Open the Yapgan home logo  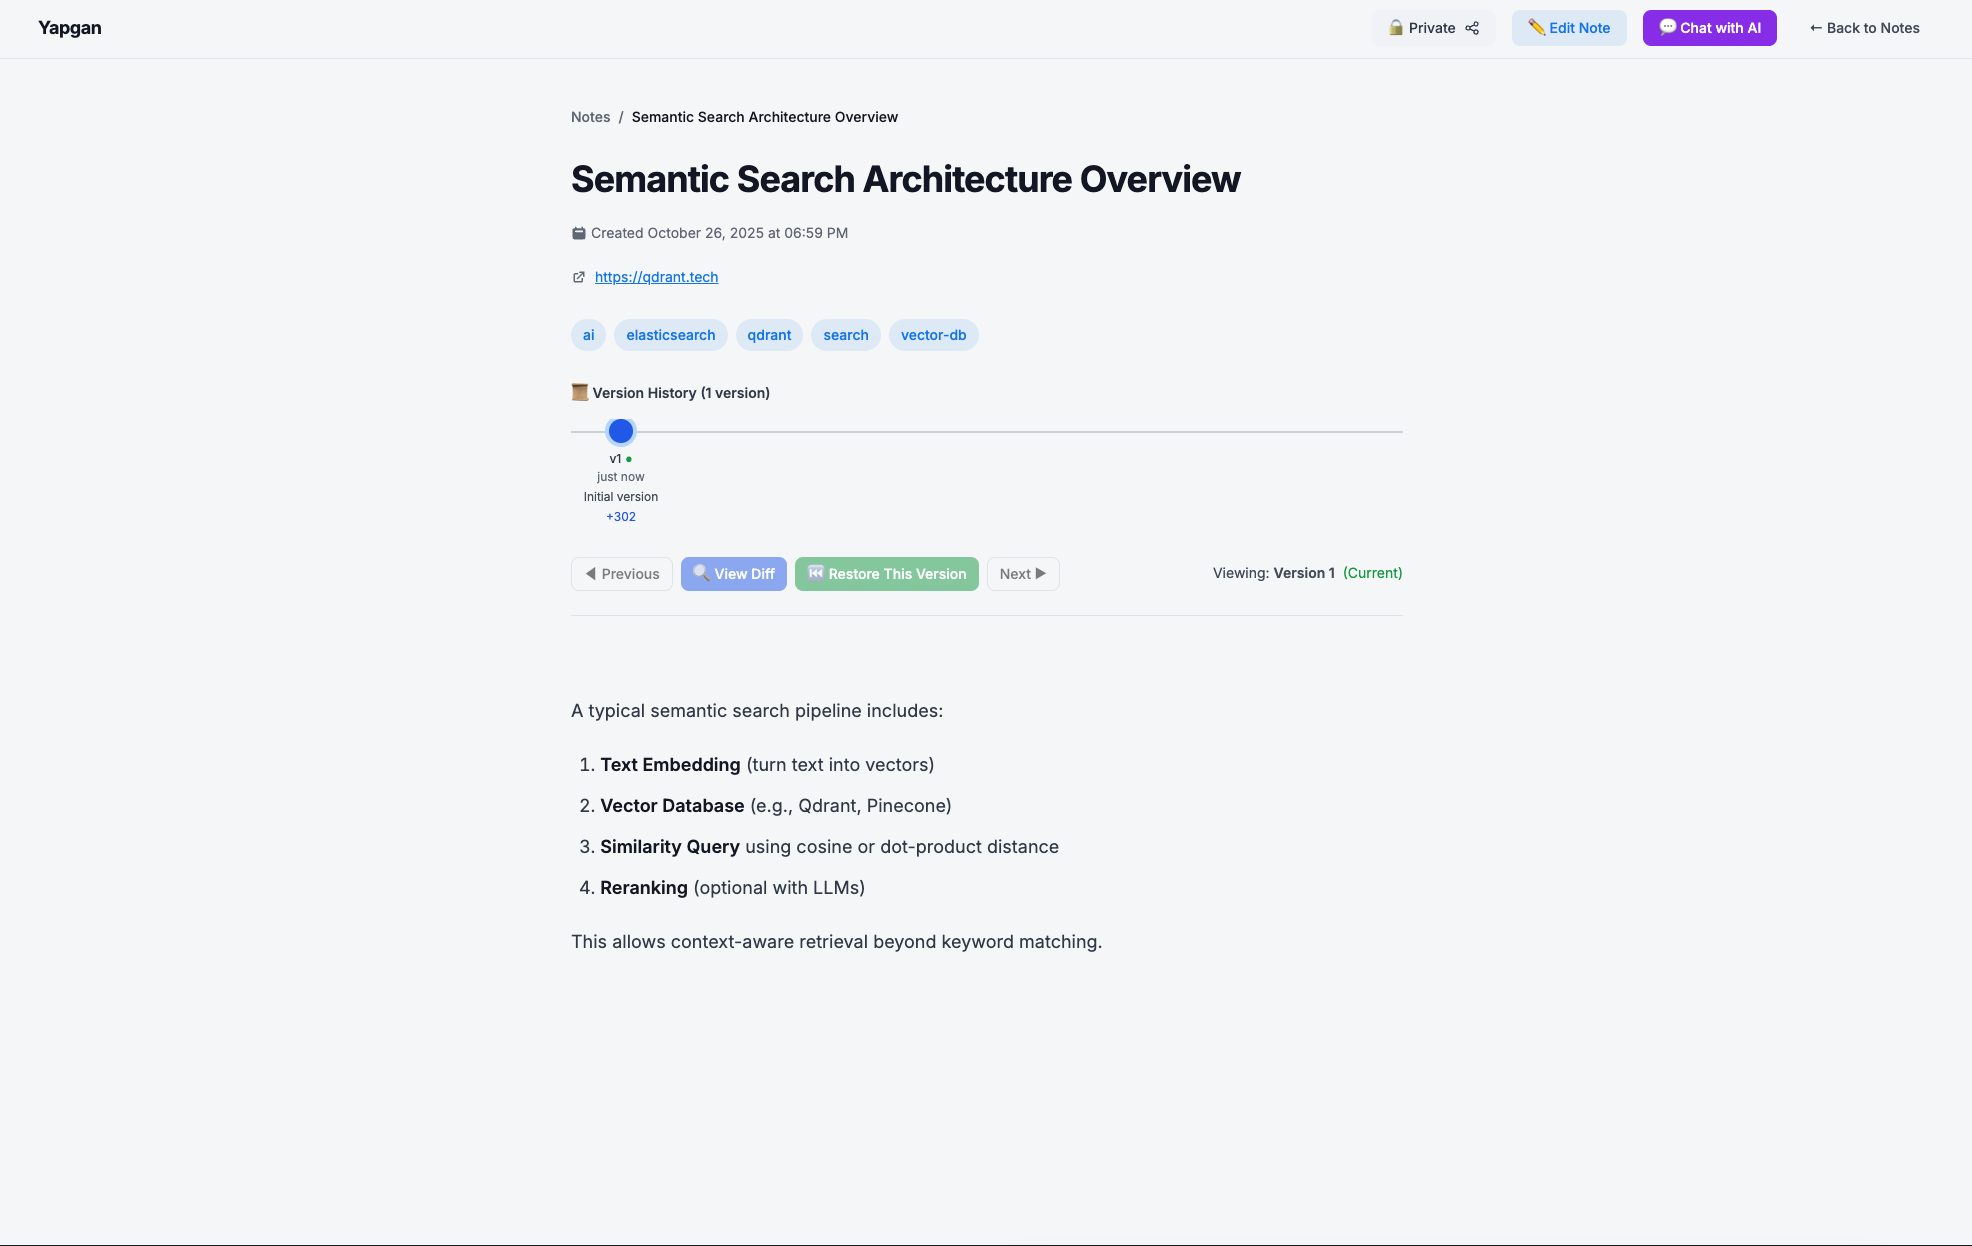point(70,28)
